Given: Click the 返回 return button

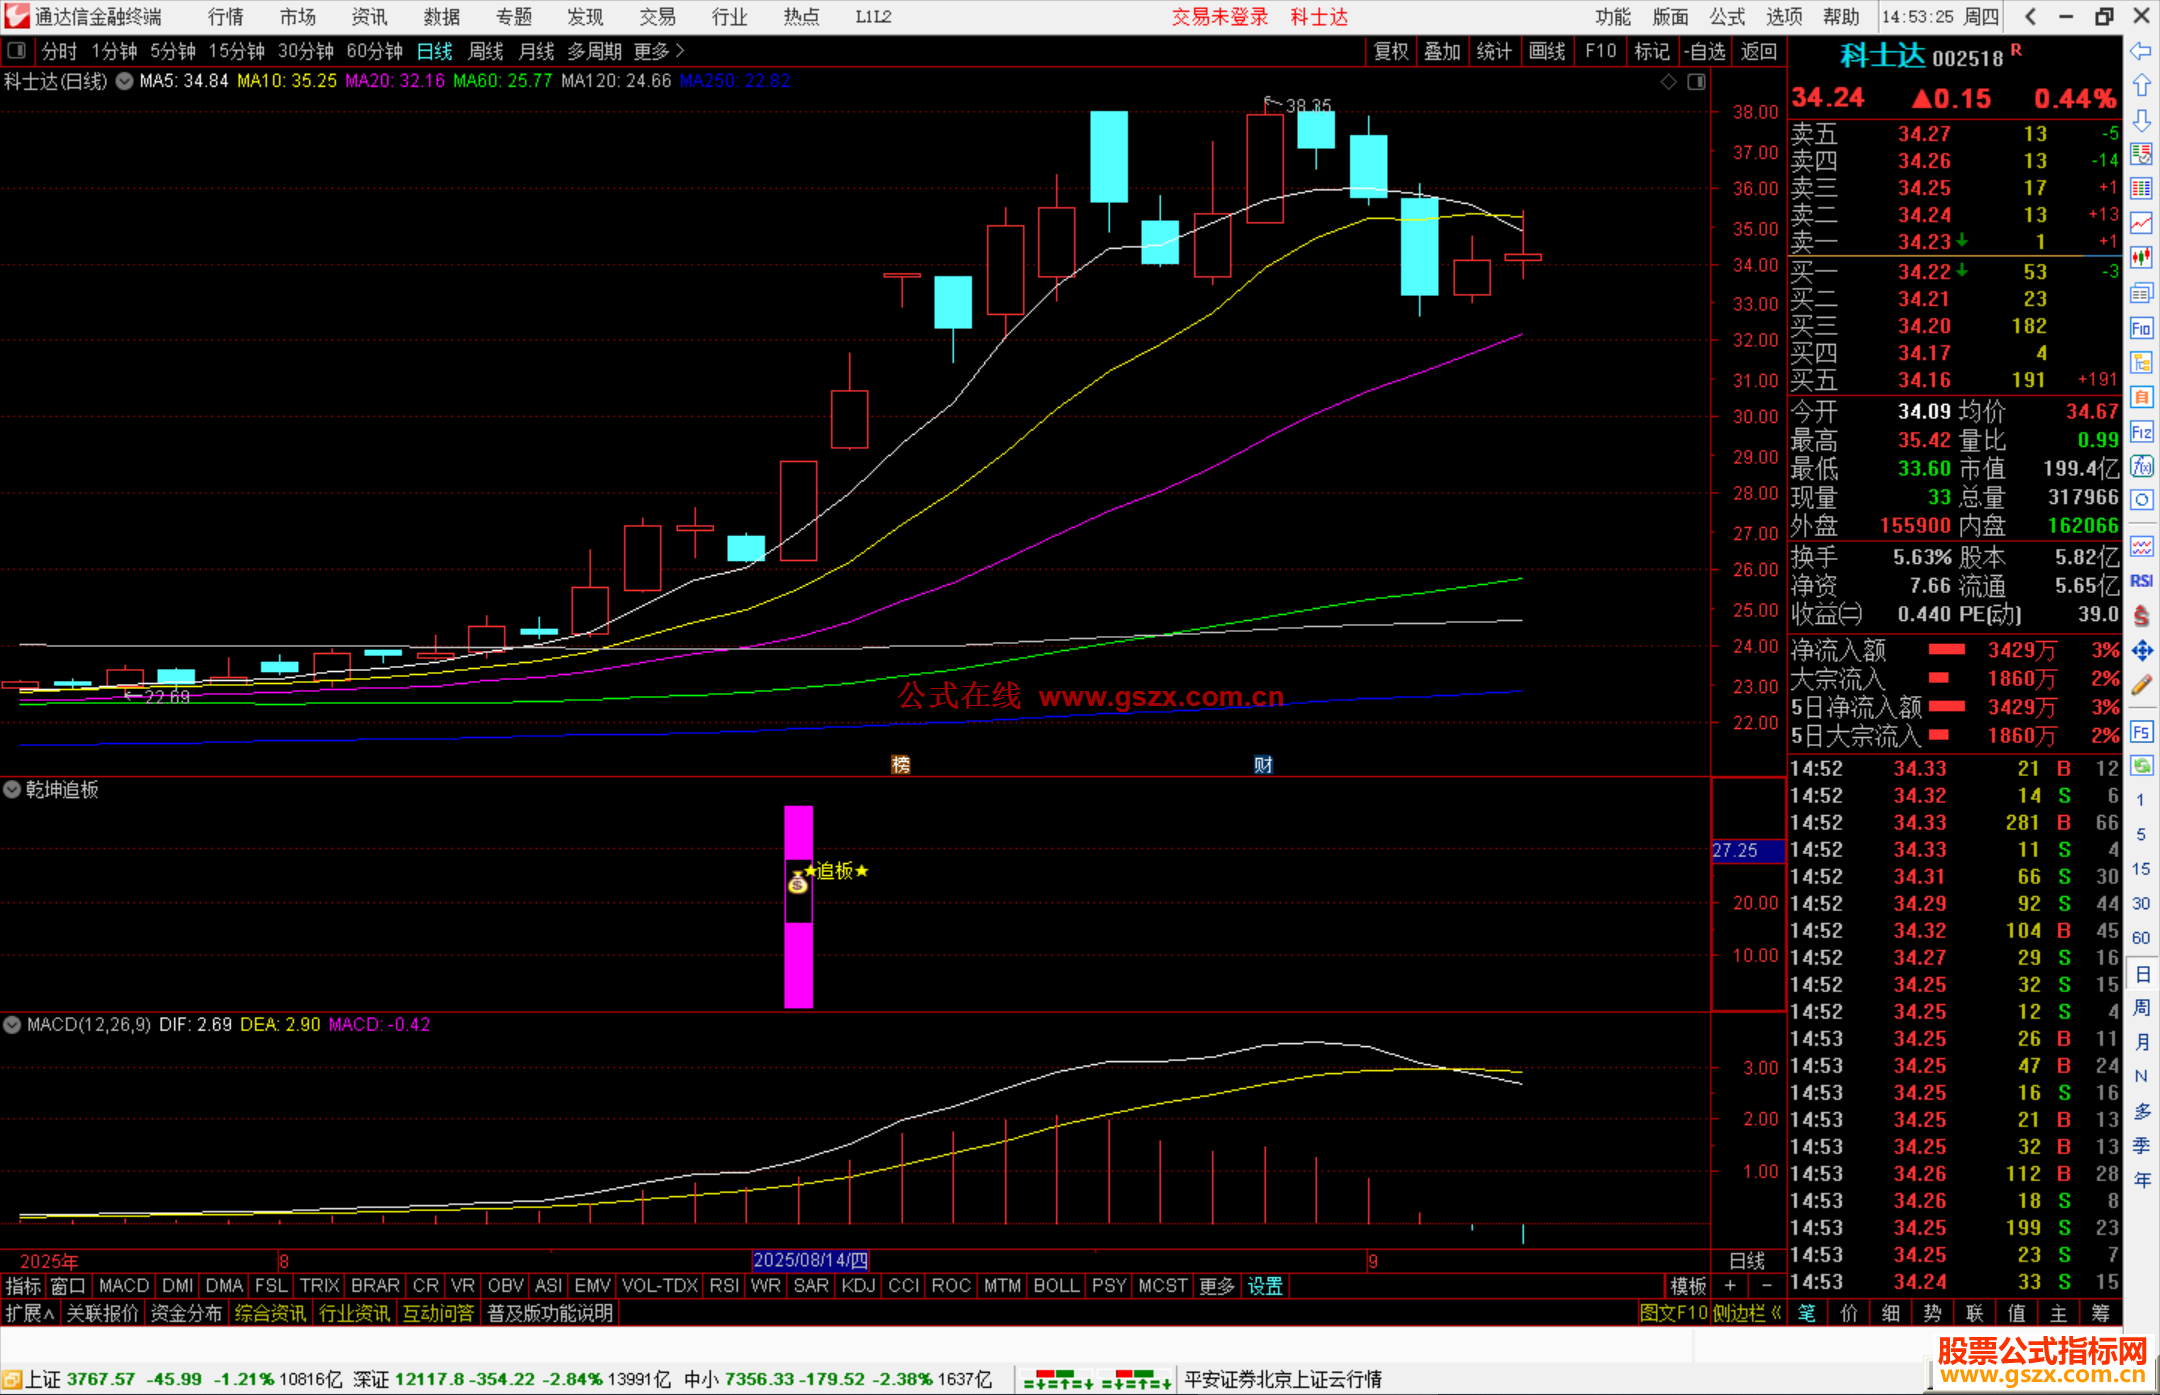Looking at the screenshot, I should coord(1758,51).
